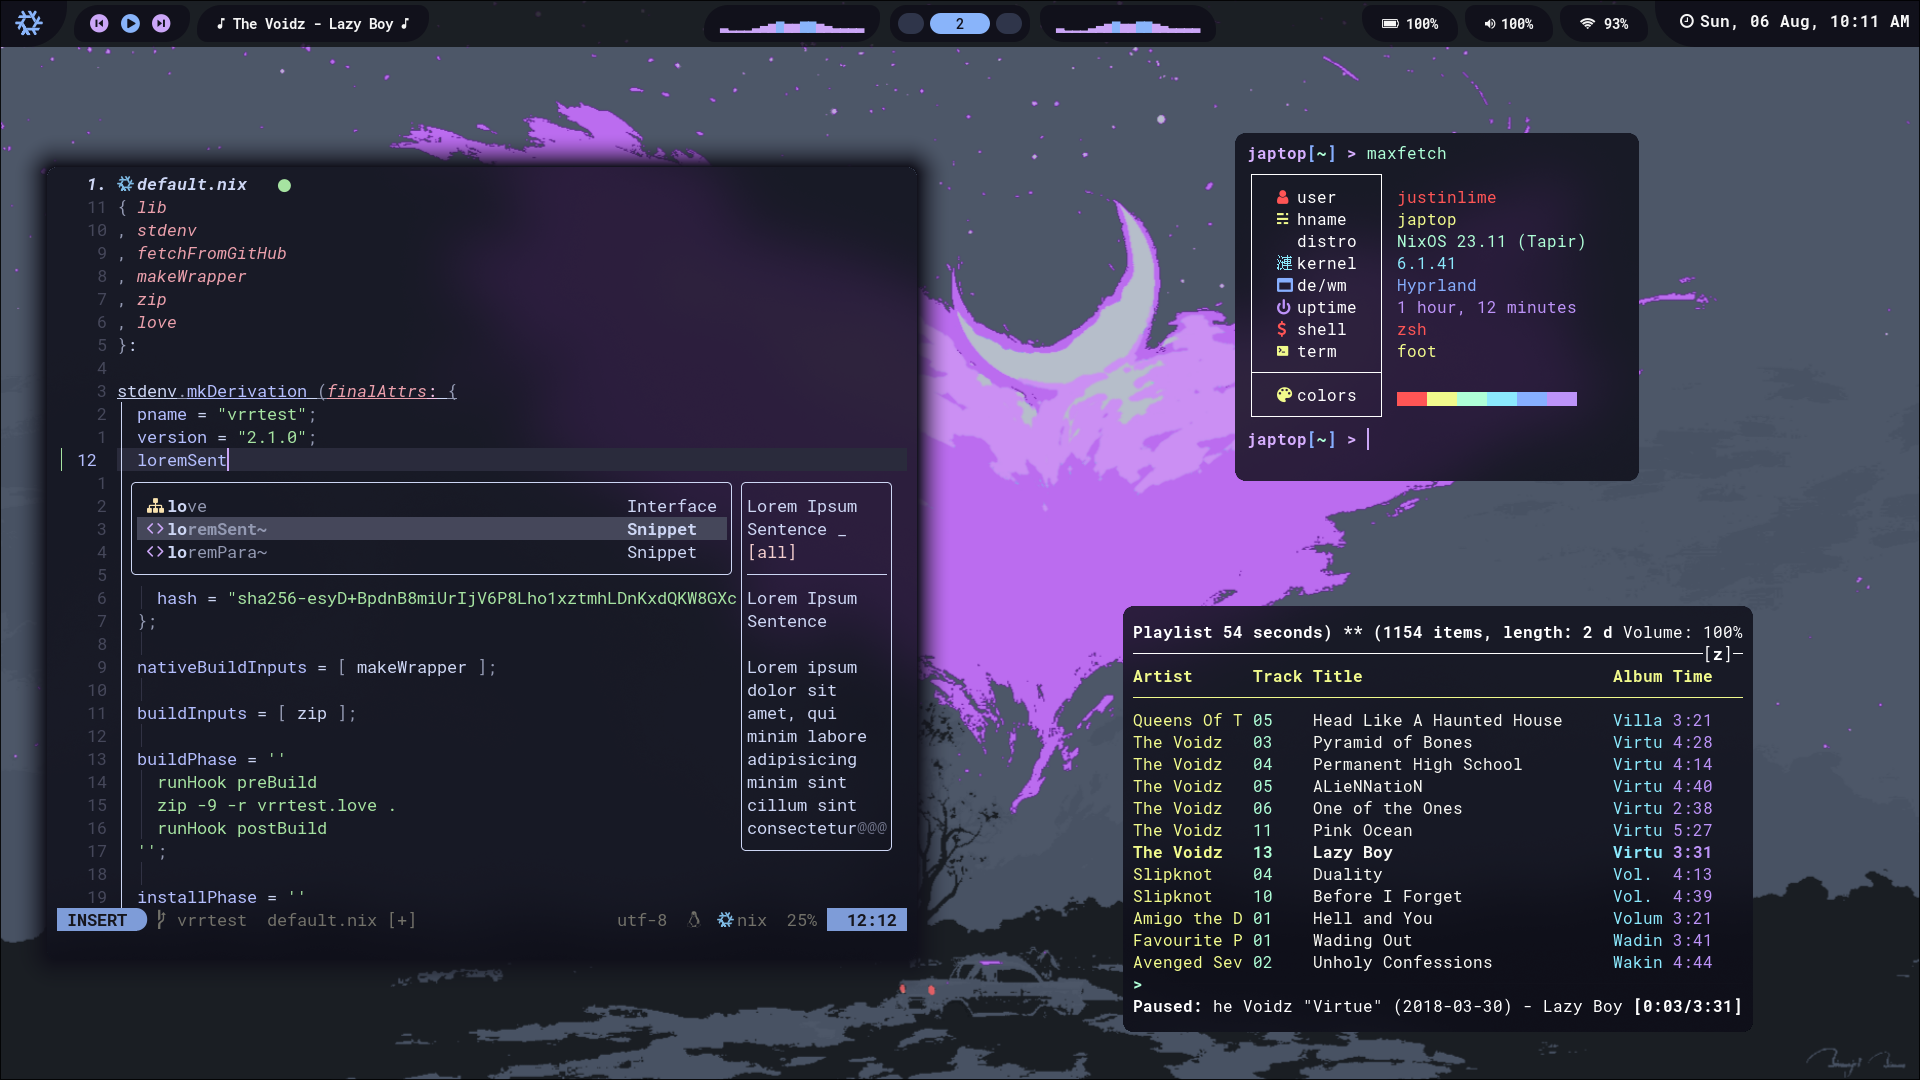Image resolution: width=1920 pixels, height=1080 pixels.
Task: Click the now playing song title widget
Action: click(312, 23)
